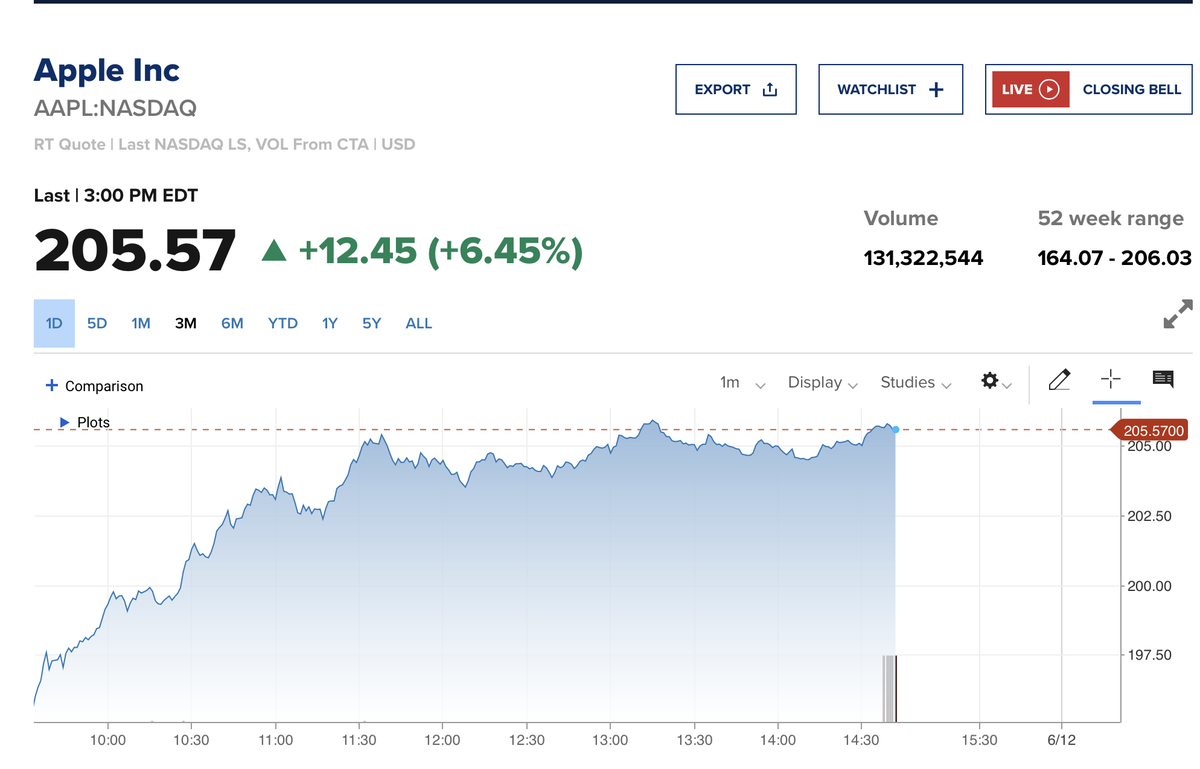Select the pencil drawing tool
This screenshot has height=769, width=1200.
click(1059, 380)
